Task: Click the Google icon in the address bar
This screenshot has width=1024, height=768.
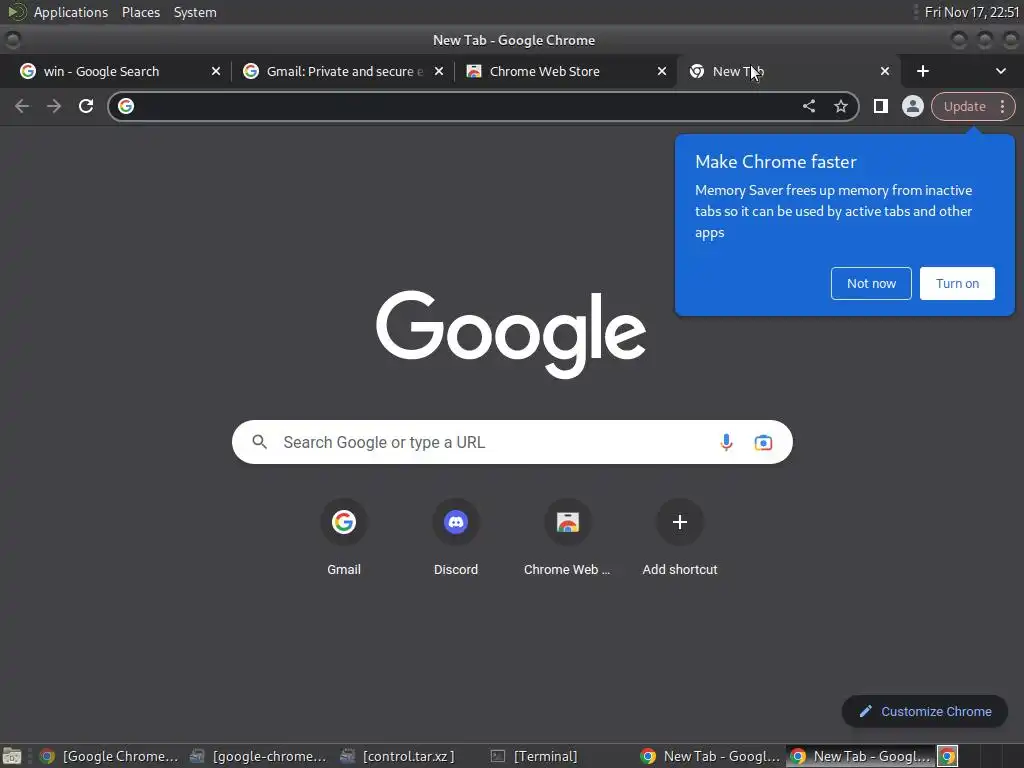Action: coord(126,106)
